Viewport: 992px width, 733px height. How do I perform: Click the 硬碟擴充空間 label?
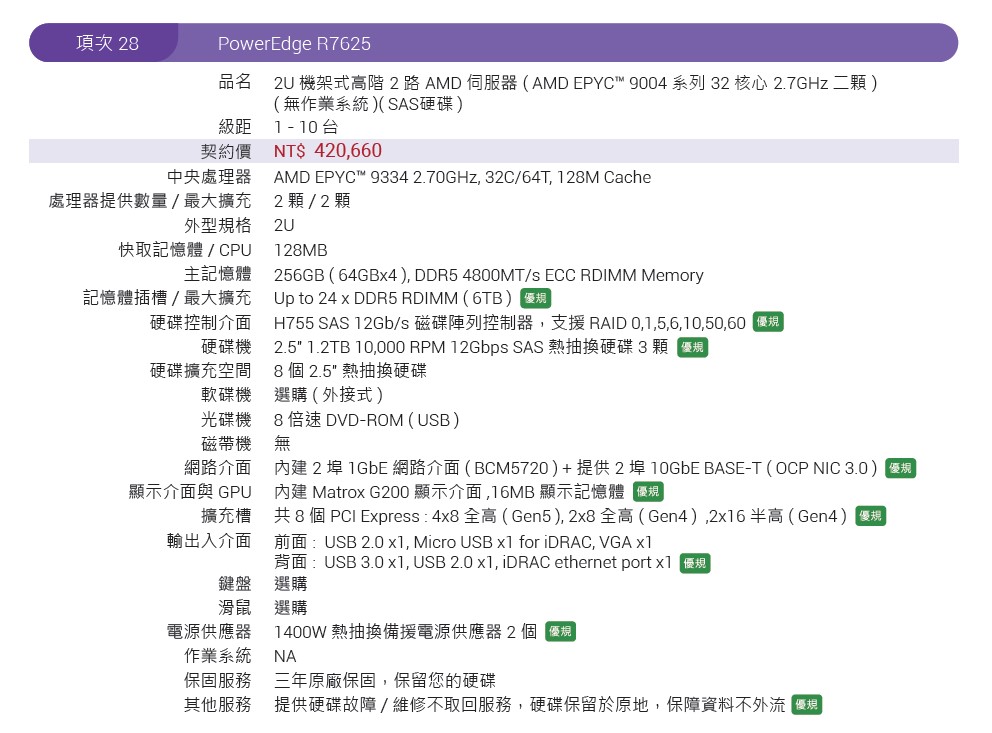click(201, 371)
